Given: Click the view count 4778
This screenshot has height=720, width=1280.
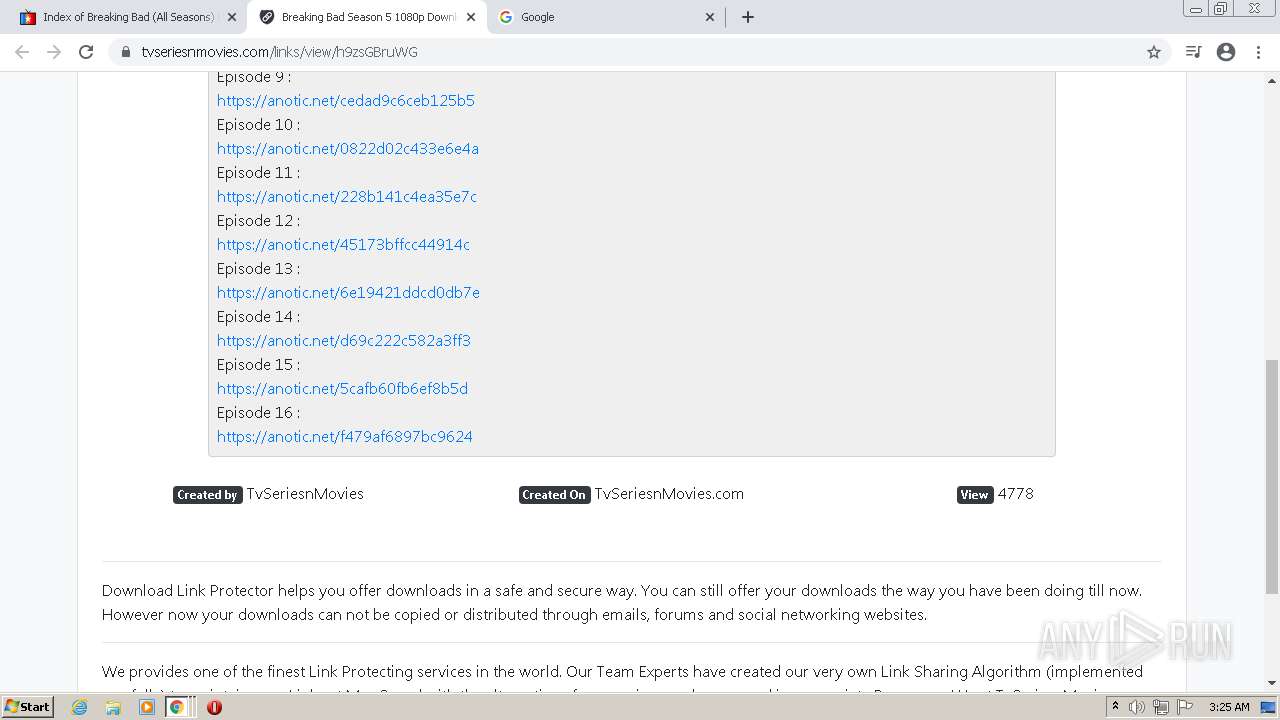Looking at the screenshot, I should click(1015, 494).
